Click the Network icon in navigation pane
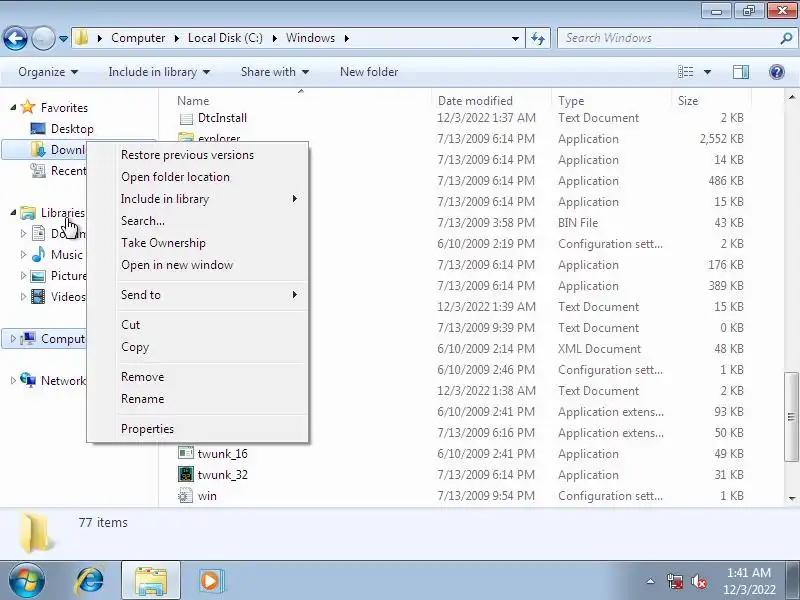The image size is (800, 600). [x=28, y=380]
